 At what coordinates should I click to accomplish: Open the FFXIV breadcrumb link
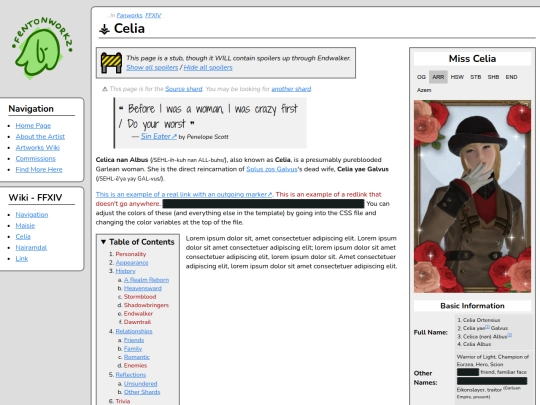tap(153, 15)
